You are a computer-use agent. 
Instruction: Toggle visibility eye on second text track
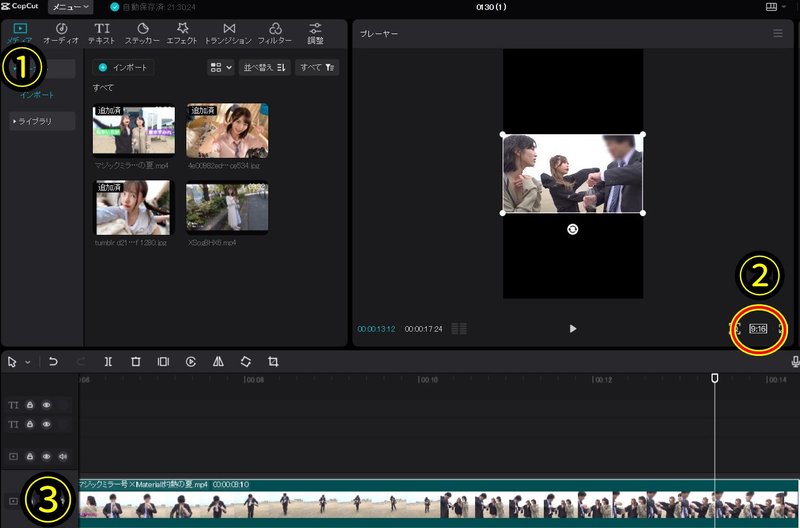click(x=46, y=424)
